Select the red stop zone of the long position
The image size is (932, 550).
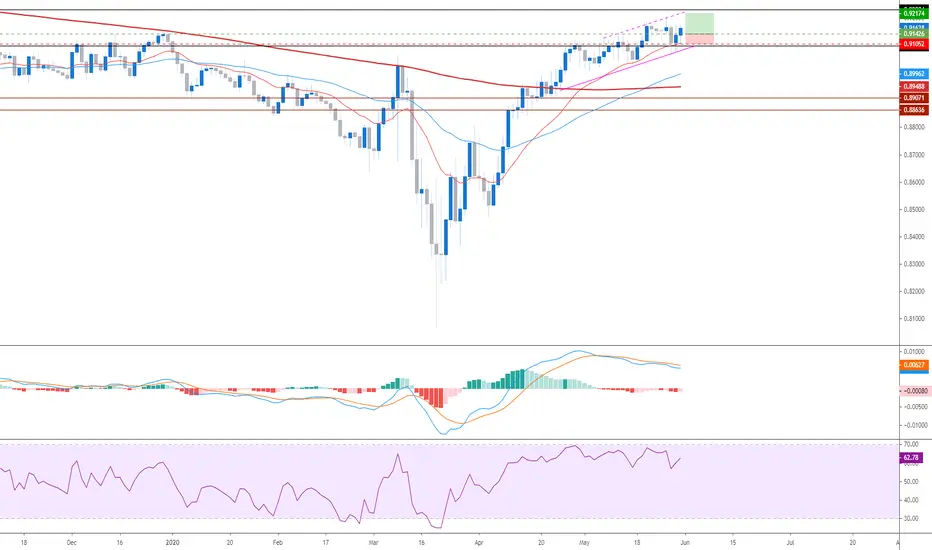coord(700,39)
